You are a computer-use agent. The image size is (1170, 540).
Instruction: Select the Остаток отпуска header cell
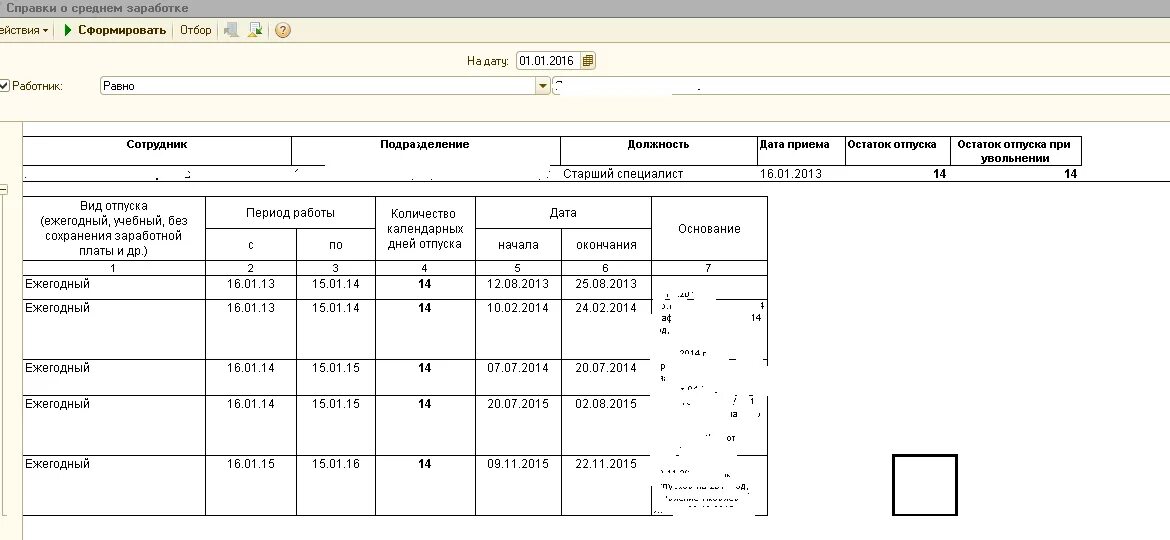897,151
